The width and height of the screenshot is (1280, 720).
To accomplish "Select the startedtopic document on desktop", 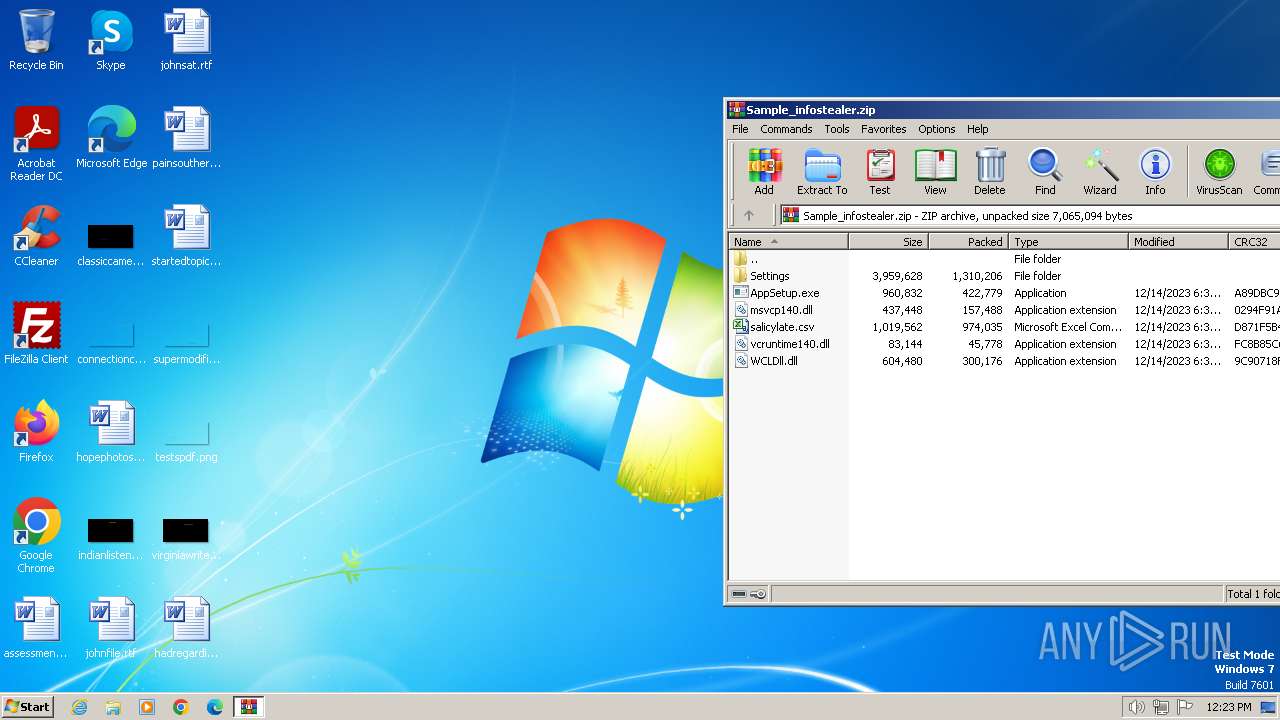I will [x=186, y=236].
